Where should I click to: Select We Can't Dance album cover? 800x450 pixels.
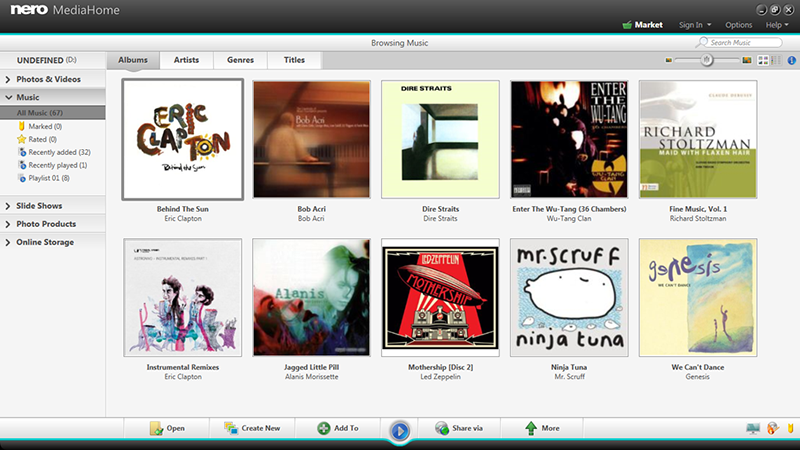(698, 297)
